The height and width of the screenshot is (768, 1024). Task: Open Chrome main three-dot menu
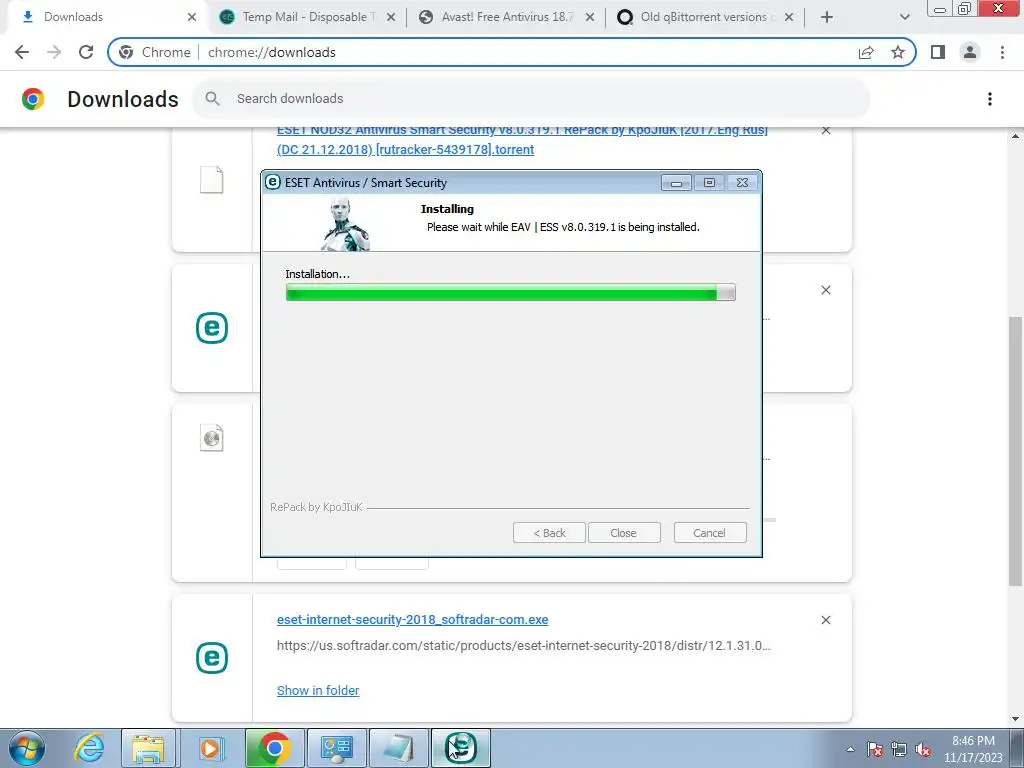click(x=1002, y=52)
